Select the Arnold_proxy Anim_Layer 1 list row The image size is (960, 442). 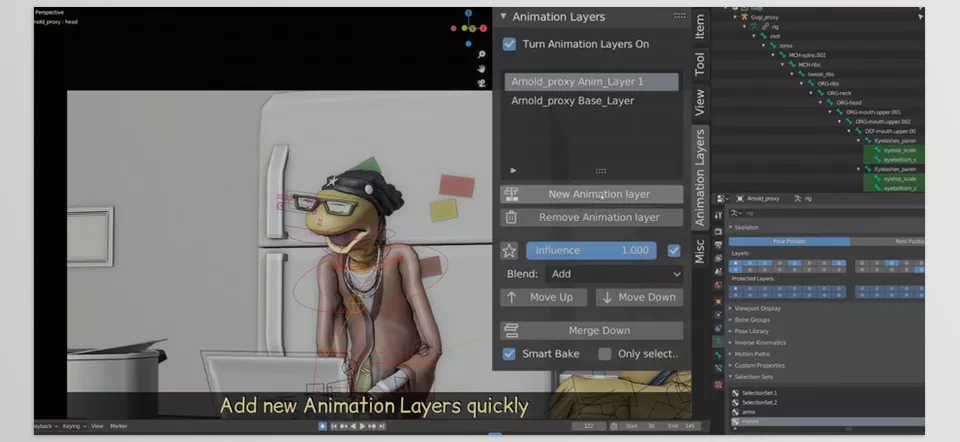pyautogui.click(x=591, y=82)
